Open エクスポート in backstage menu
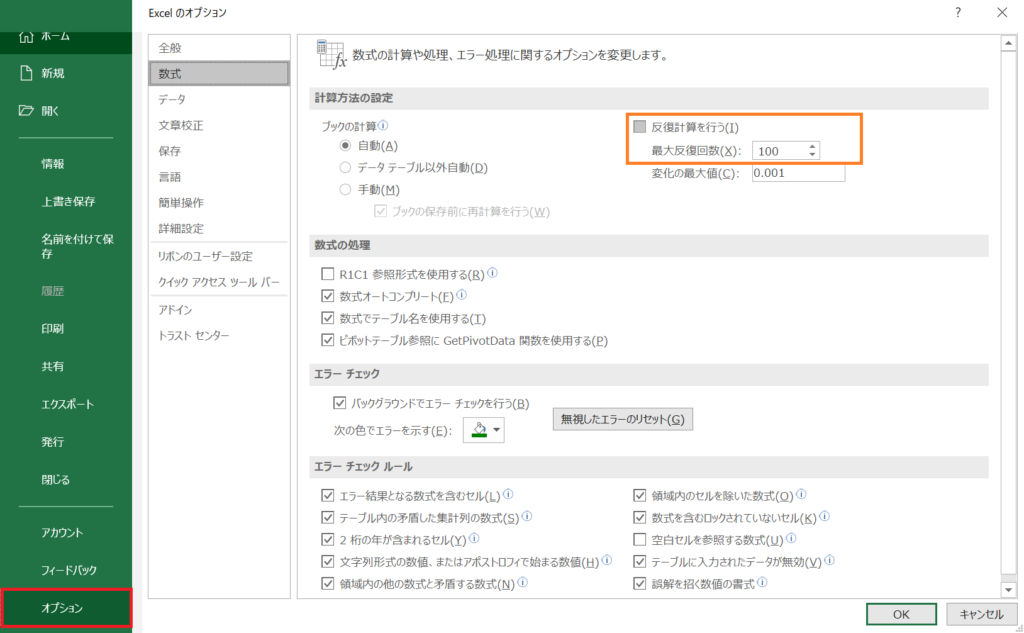The width and height of the screenshot is (1024, 633). tap(66, 404)
